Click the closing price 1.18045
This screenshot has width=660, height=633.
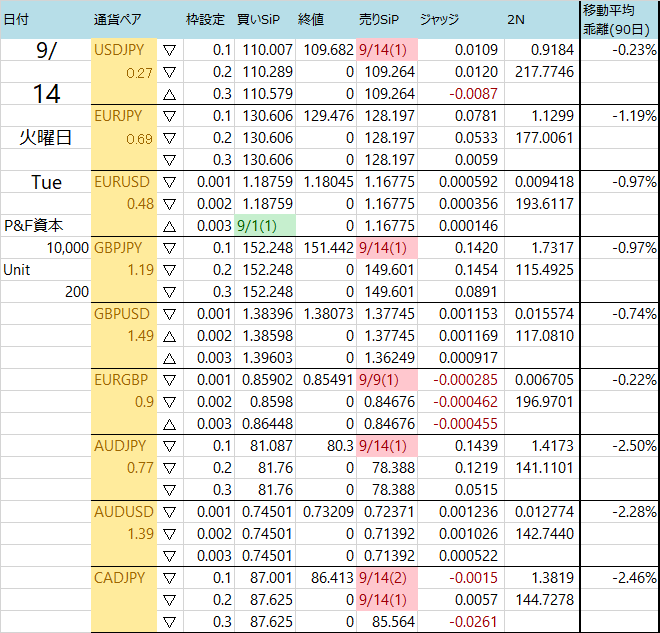coord(328,182)
